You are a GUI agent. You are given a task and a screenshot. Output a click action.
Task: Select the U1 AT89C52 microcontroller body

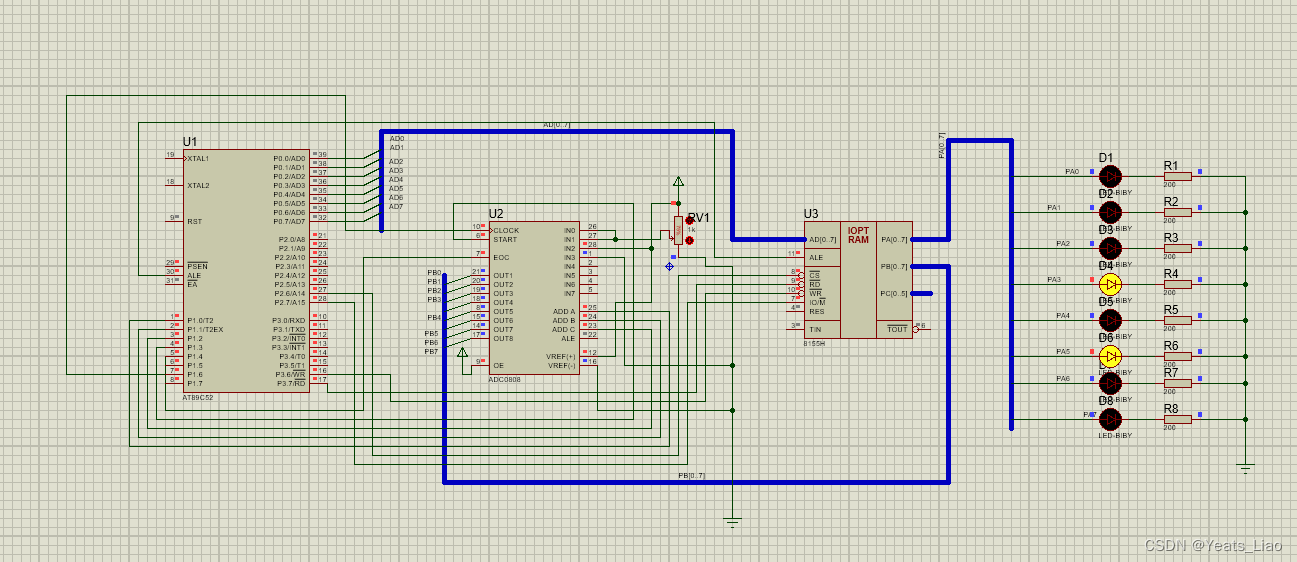pos(247,270)
